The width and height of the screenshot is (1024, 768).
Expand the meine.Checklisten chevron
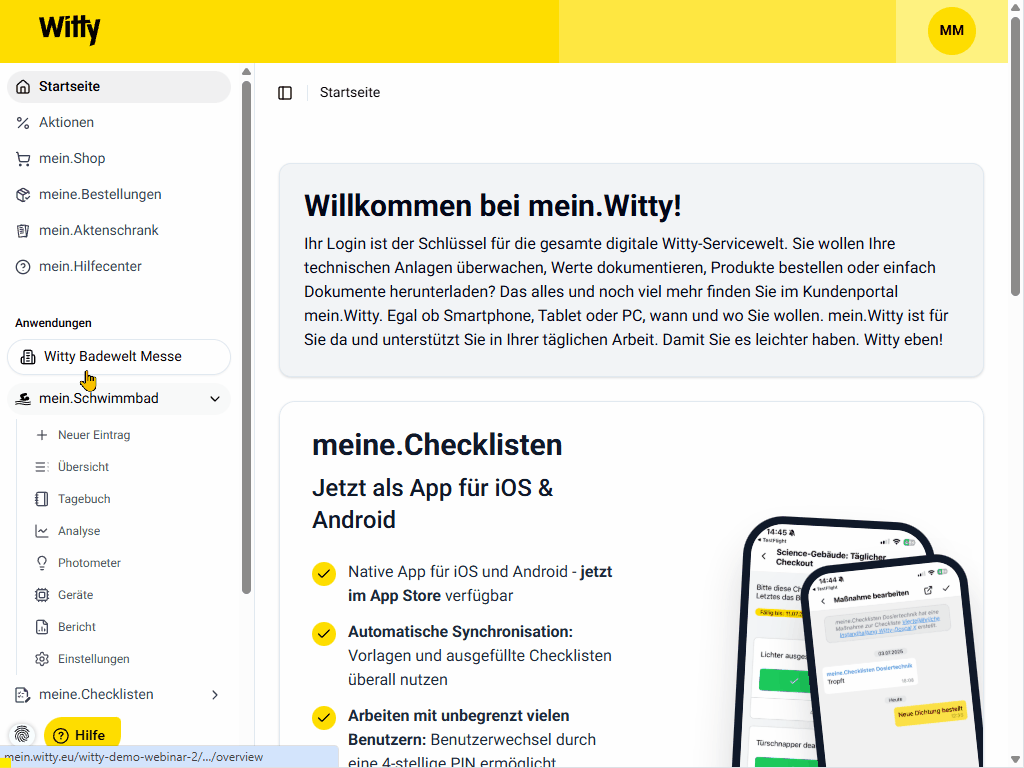tap(215, 695)
